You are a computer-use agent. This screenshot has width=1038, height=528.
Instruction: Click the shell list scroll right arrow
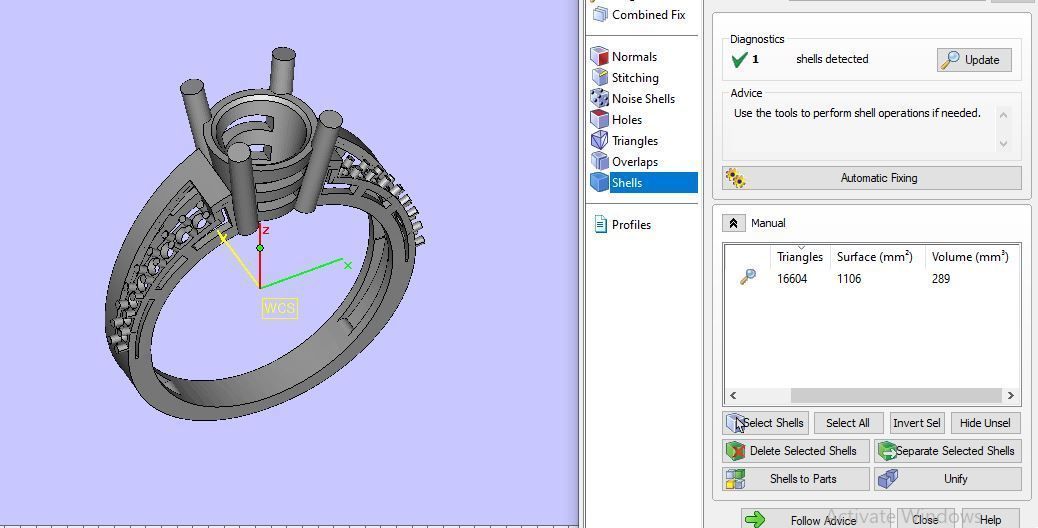[1010, 396]
